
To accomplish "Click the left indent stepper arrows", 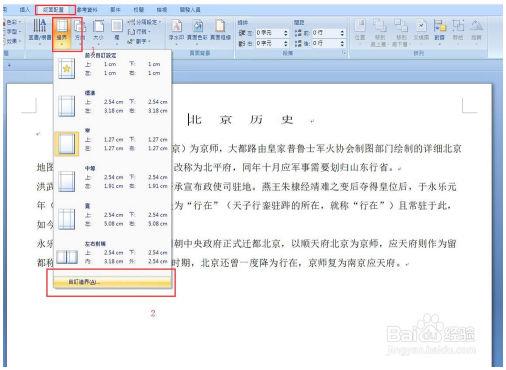I will (286, 33).
